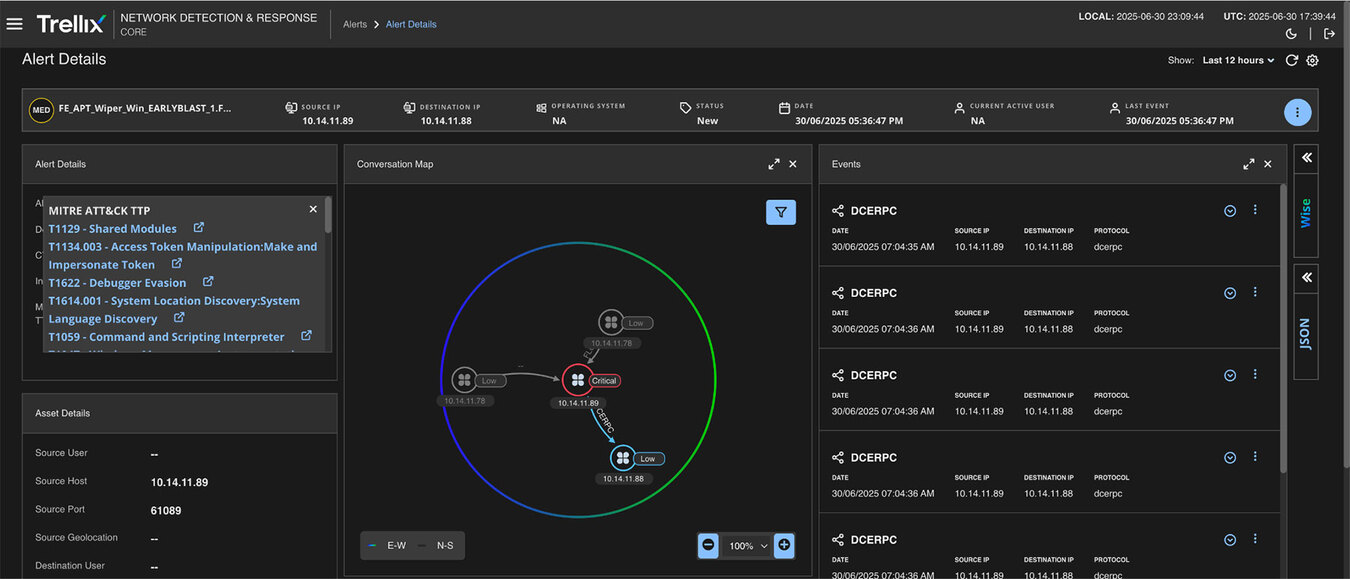Screen dimensions: 1350x579
Task: Expand the Wise side panel chevron
Action: pyautogui.click(x=1306, y=158)
